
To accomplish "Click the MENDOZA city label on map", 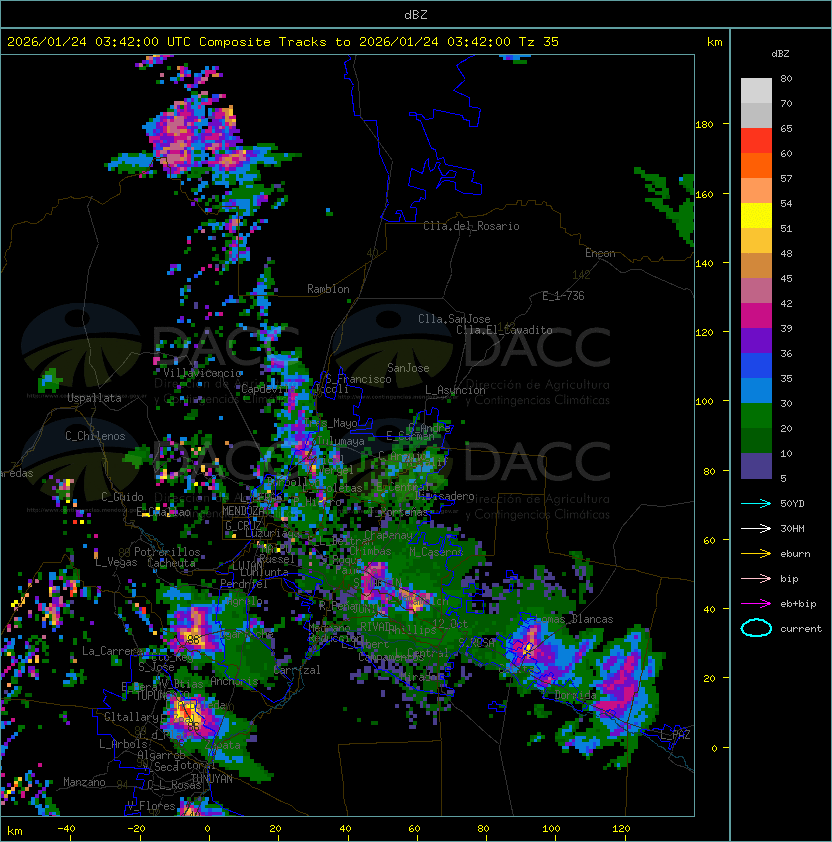I will [243, 511].
